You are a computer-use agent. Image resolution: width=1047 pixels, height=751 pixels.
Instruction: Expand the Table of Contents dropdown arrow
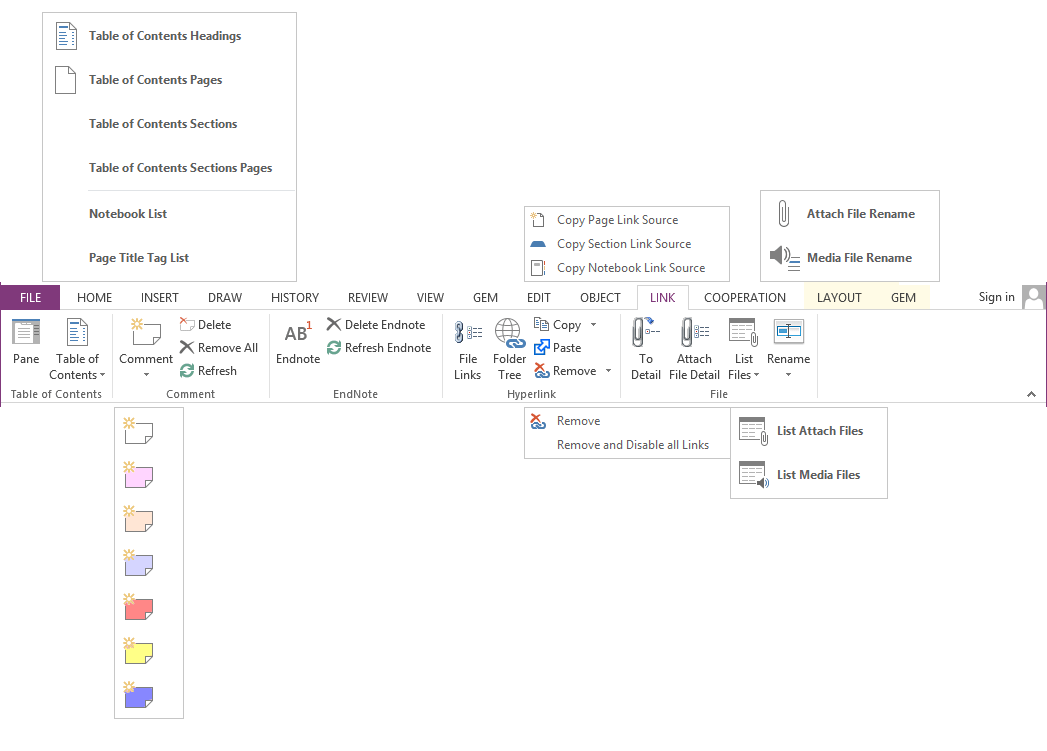102,375
